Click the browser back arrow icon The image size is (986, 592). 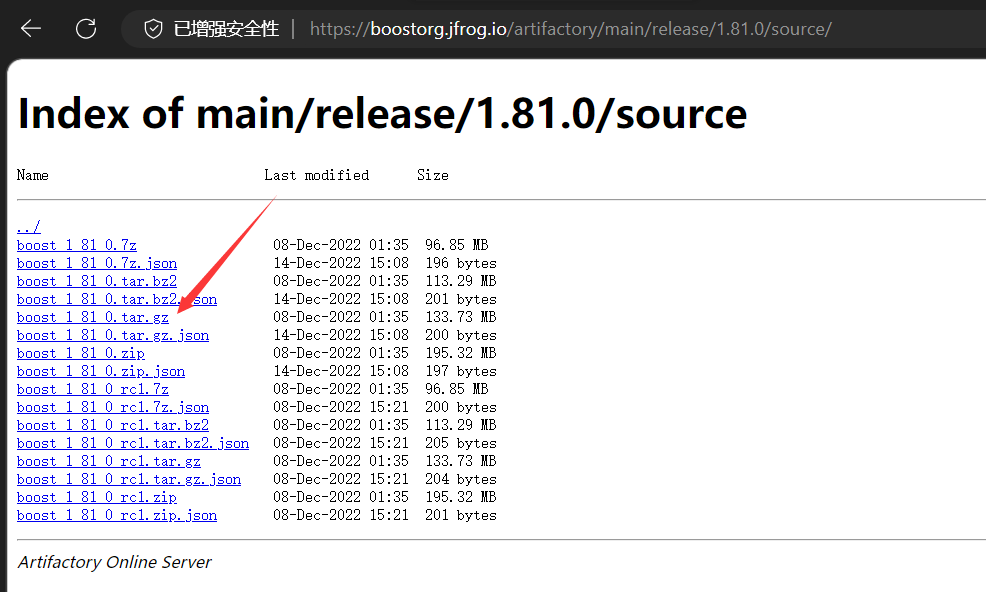(x=30, y=28)
